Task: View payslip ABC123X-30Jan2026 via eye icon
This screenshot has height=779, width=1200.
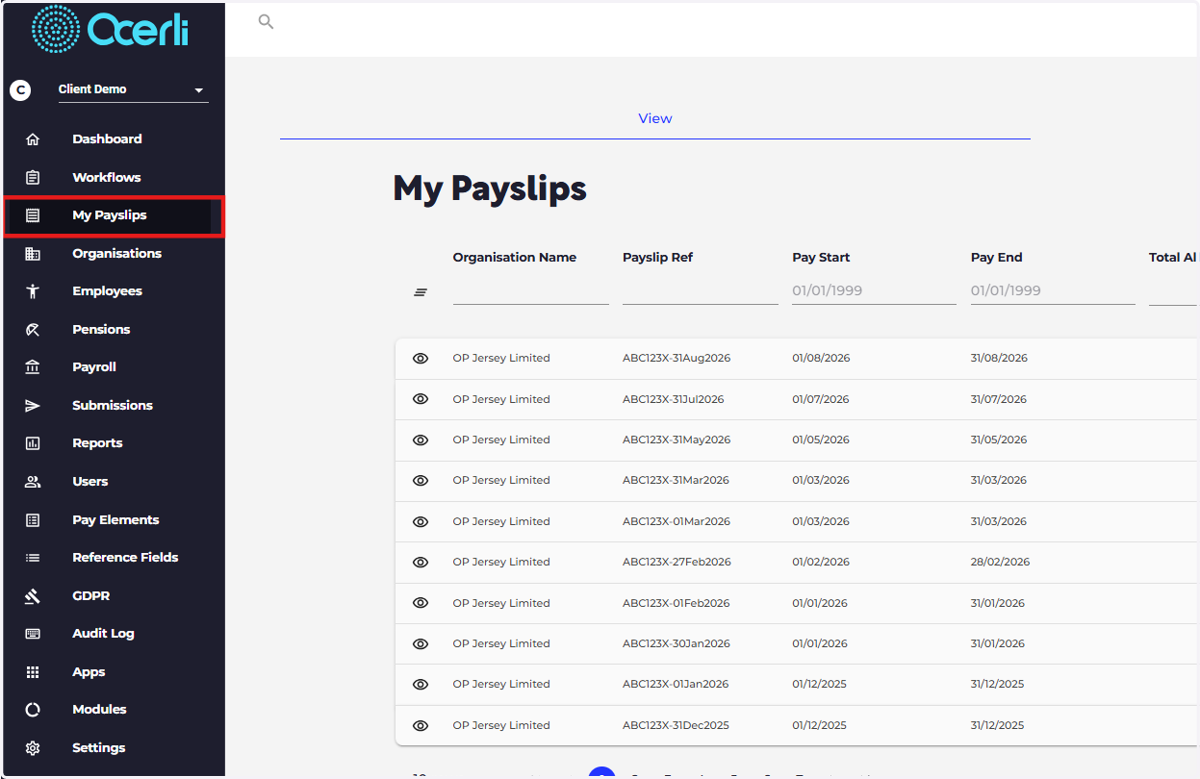Action: point(421,644)
